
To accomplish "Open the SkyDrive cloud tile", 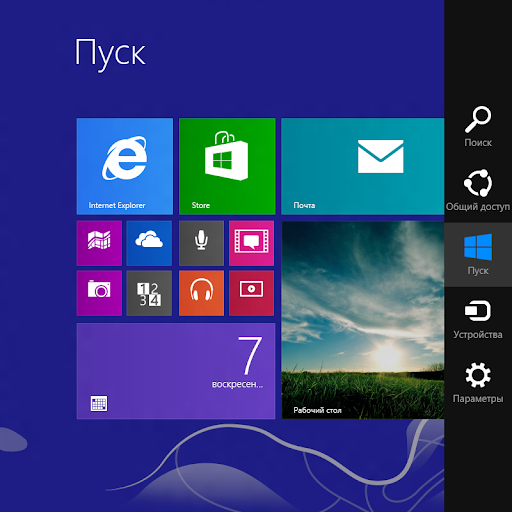I will coord(149,243).
